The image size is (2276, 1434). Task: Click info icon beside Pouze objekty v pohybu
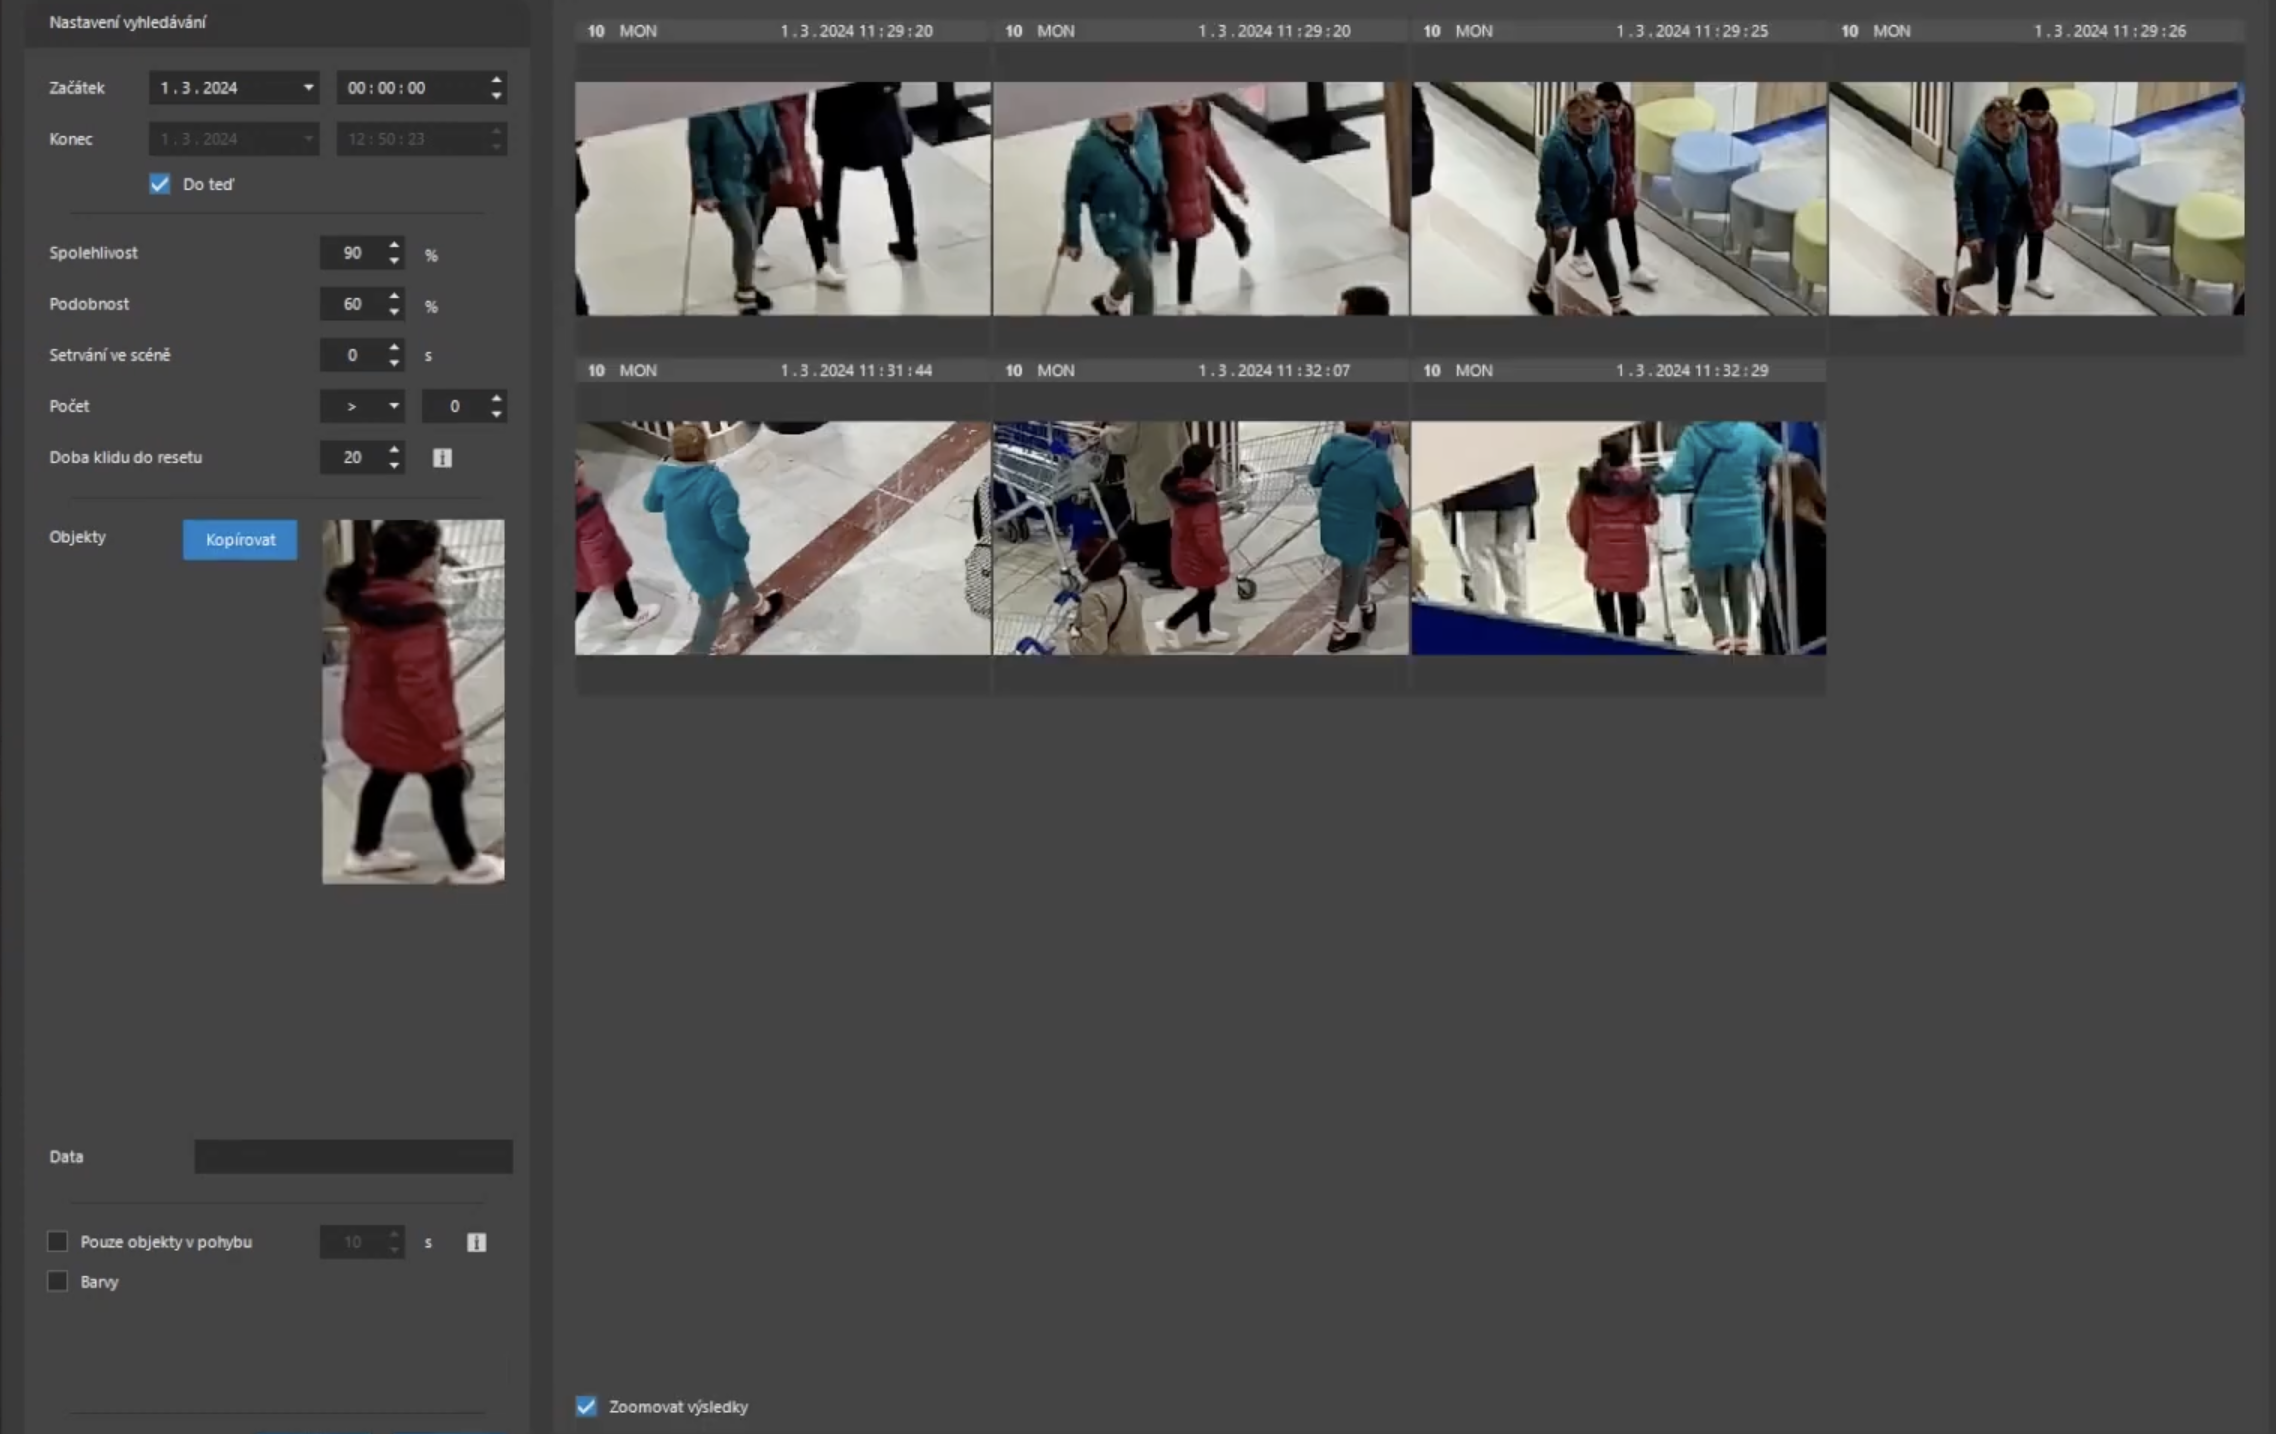476,1242
